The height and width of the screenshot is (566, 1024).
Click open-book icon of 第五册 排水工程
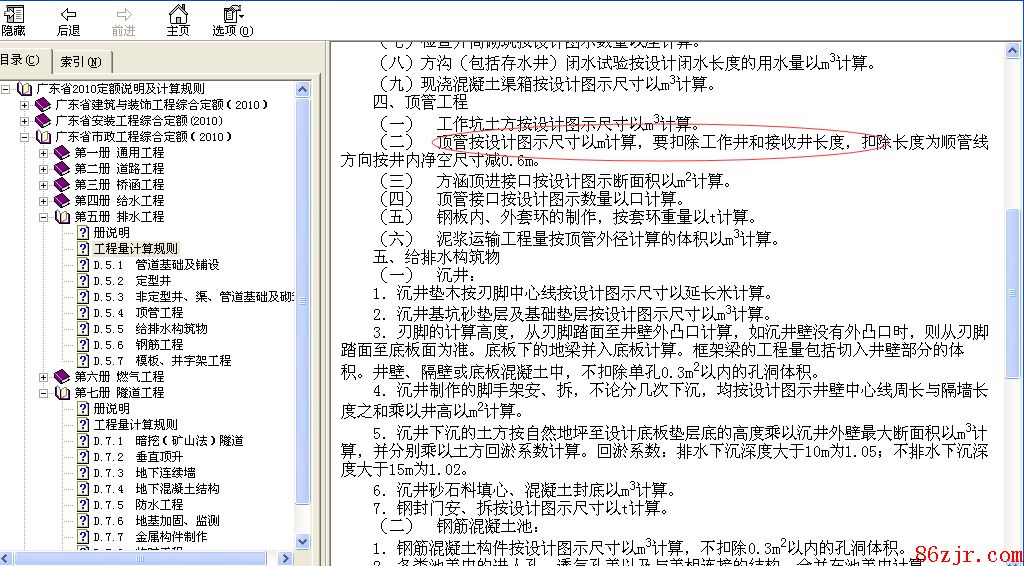coord(62,217)
